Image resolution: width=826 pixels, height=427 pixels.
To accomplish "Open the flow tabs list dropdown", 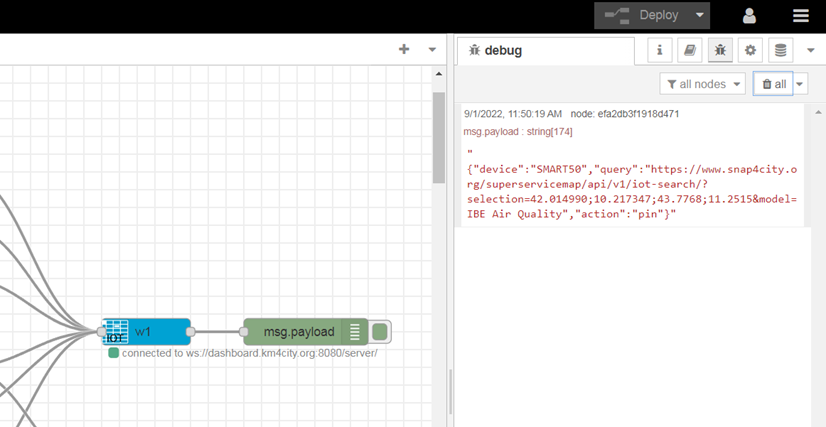I will tap(432, 49).
